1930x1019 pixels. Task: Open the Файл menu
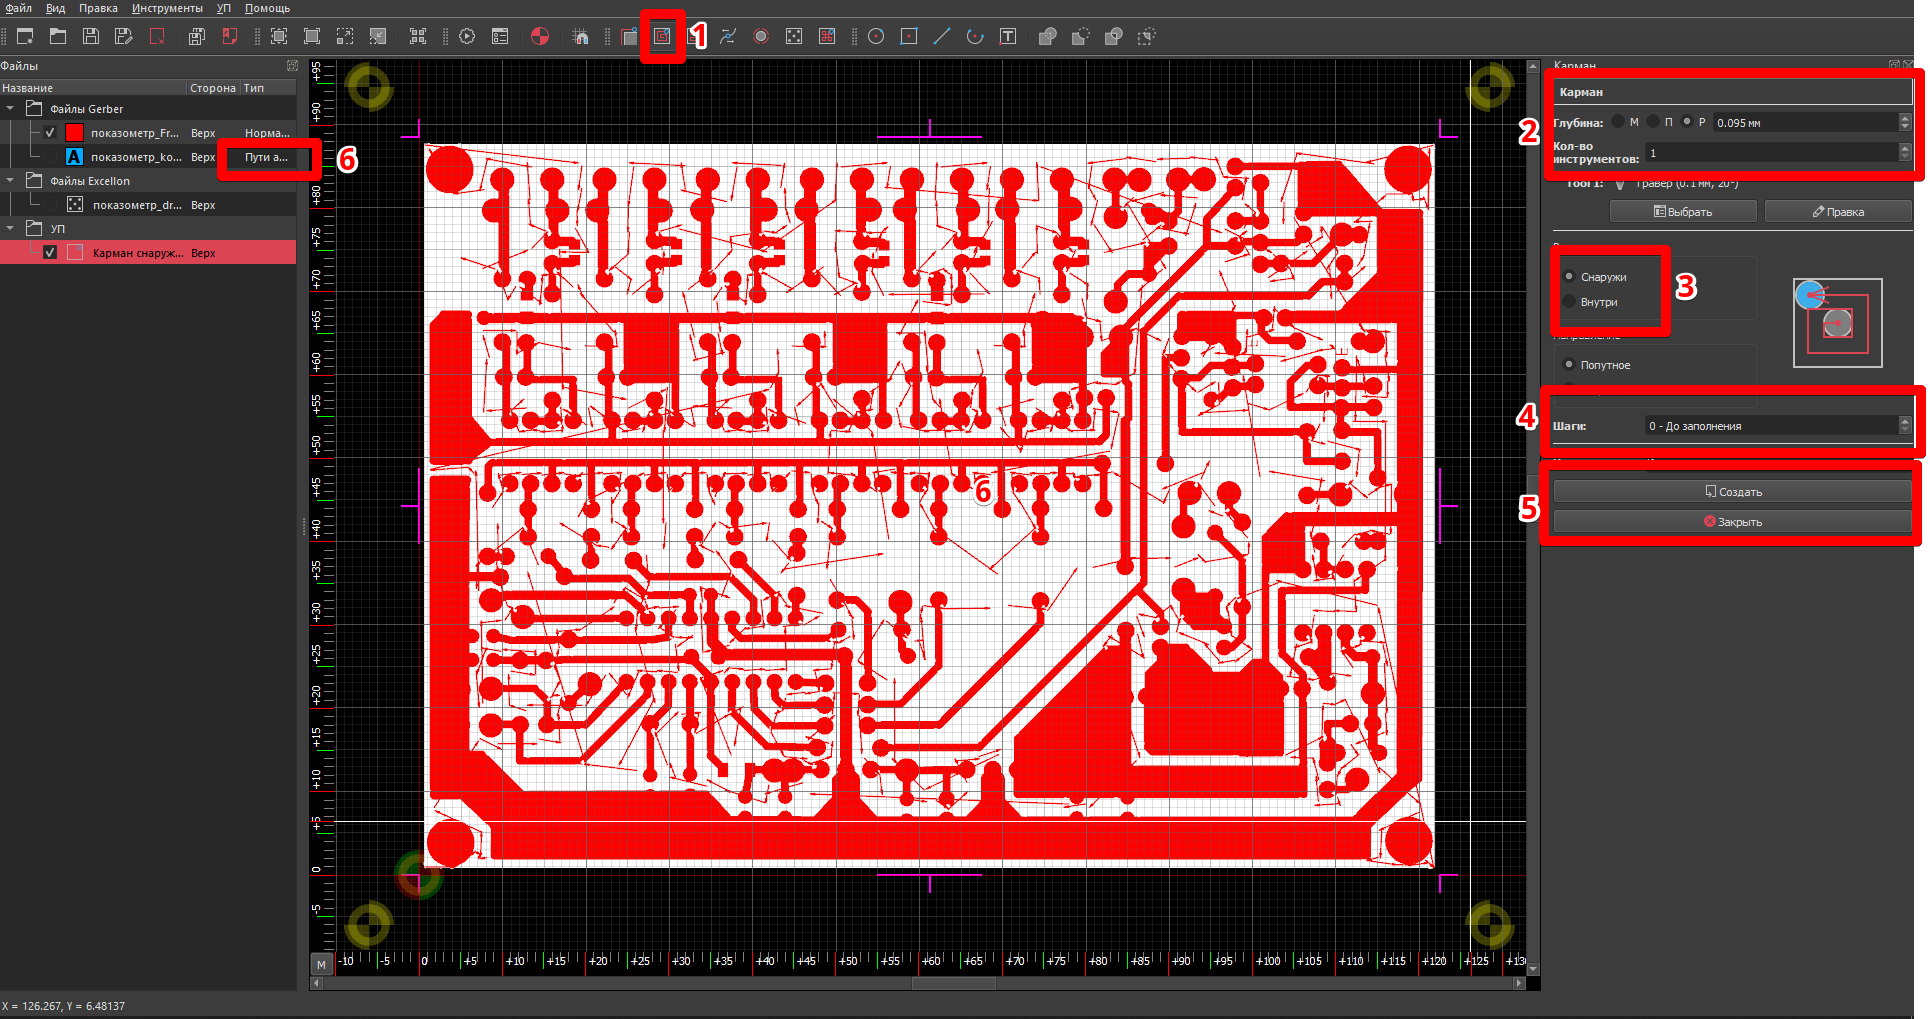(x=18, y=8)
